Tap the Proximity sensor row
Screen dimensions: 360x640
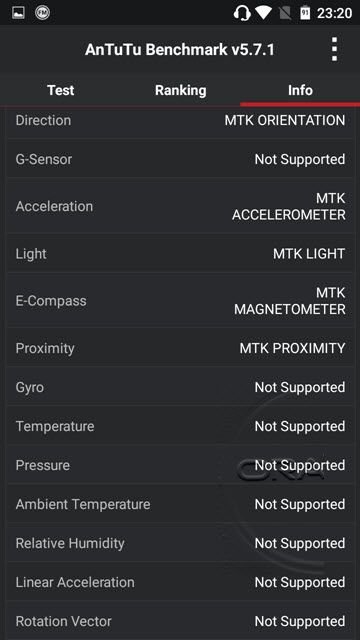(180, 348)
